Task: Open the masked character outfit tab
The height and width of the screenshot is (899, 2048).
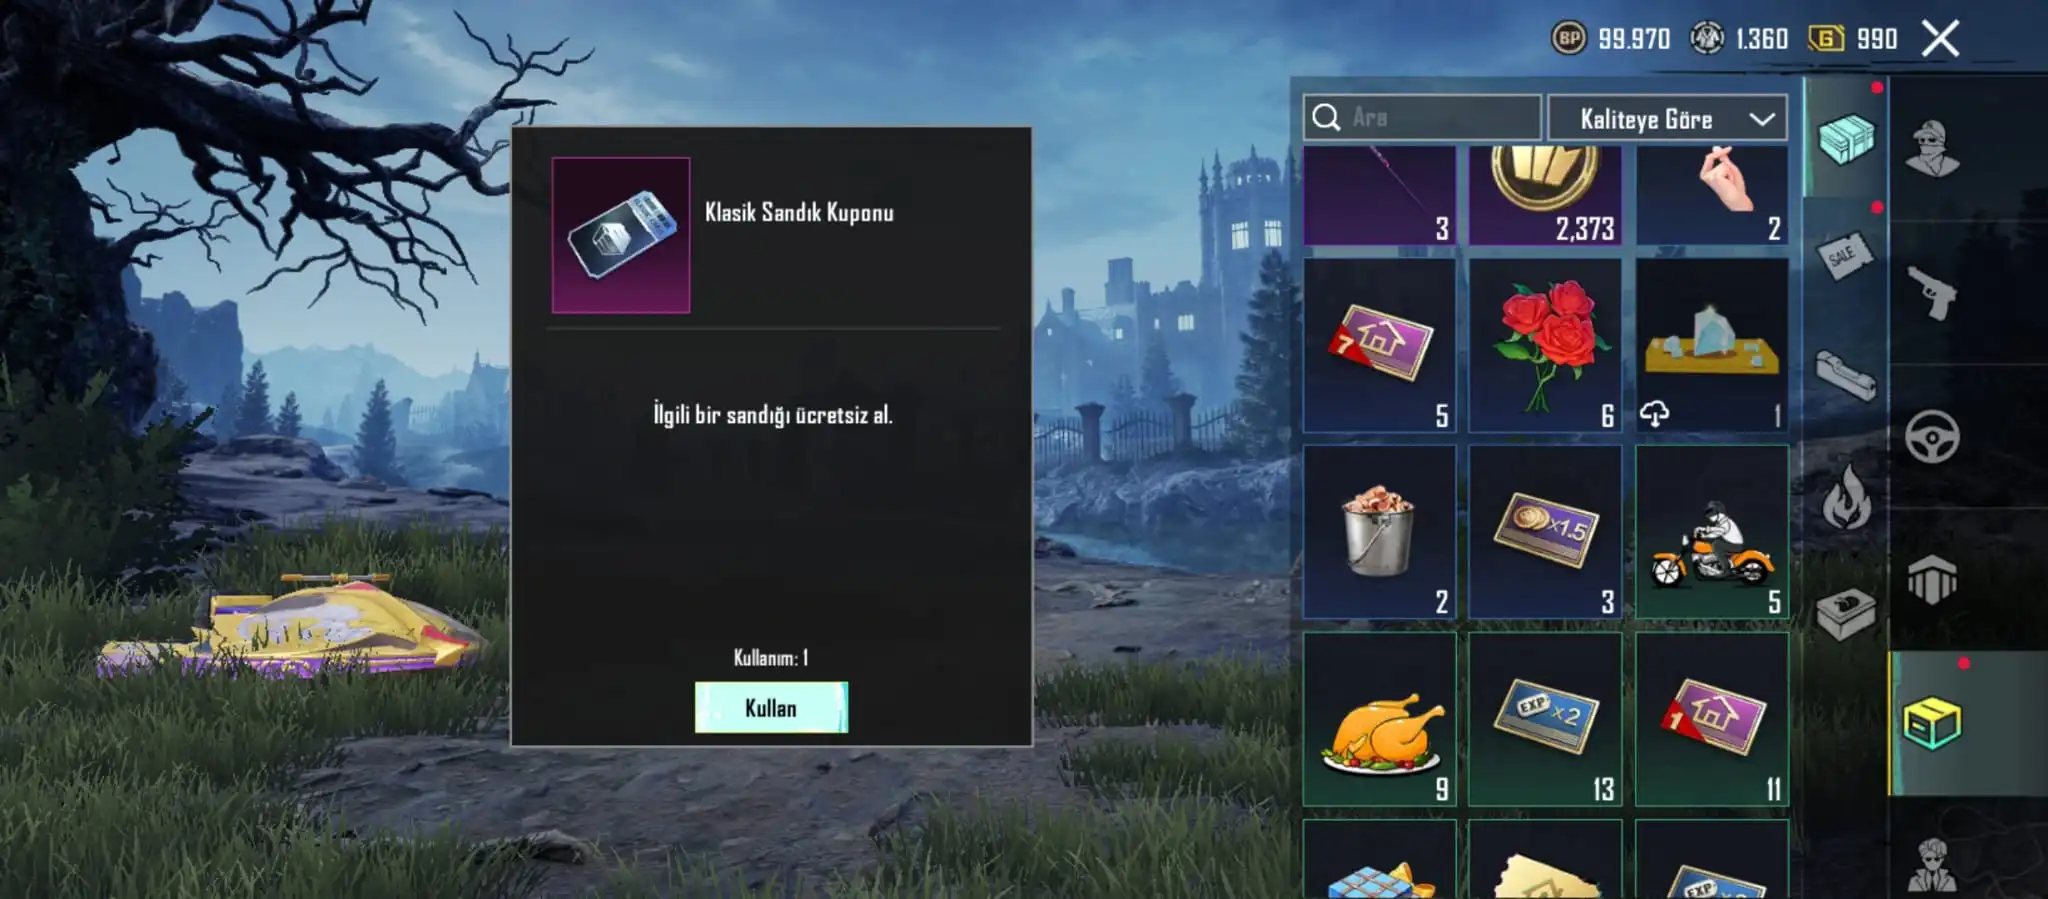Action: pos(1931,149)
